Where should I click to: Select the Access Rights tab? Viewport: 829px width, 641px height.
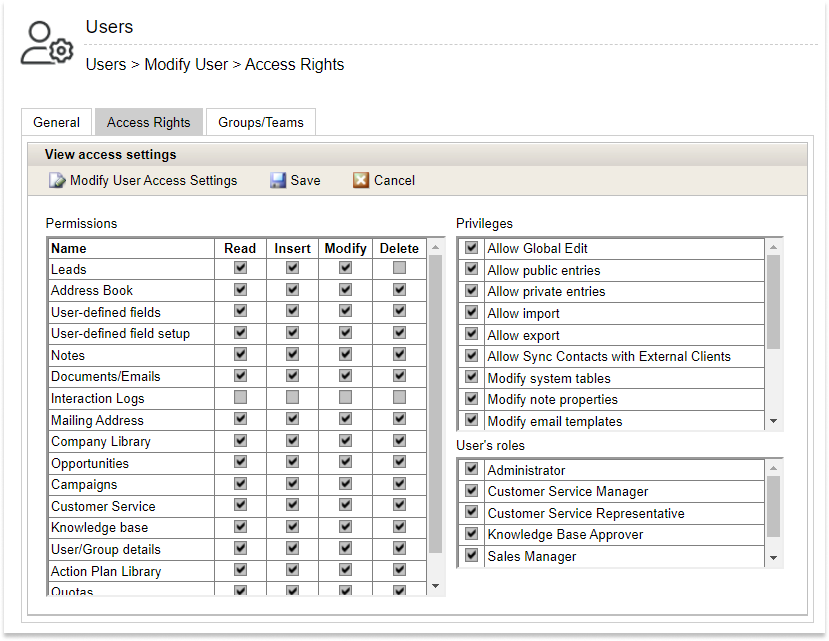click(x=148, y=122)
